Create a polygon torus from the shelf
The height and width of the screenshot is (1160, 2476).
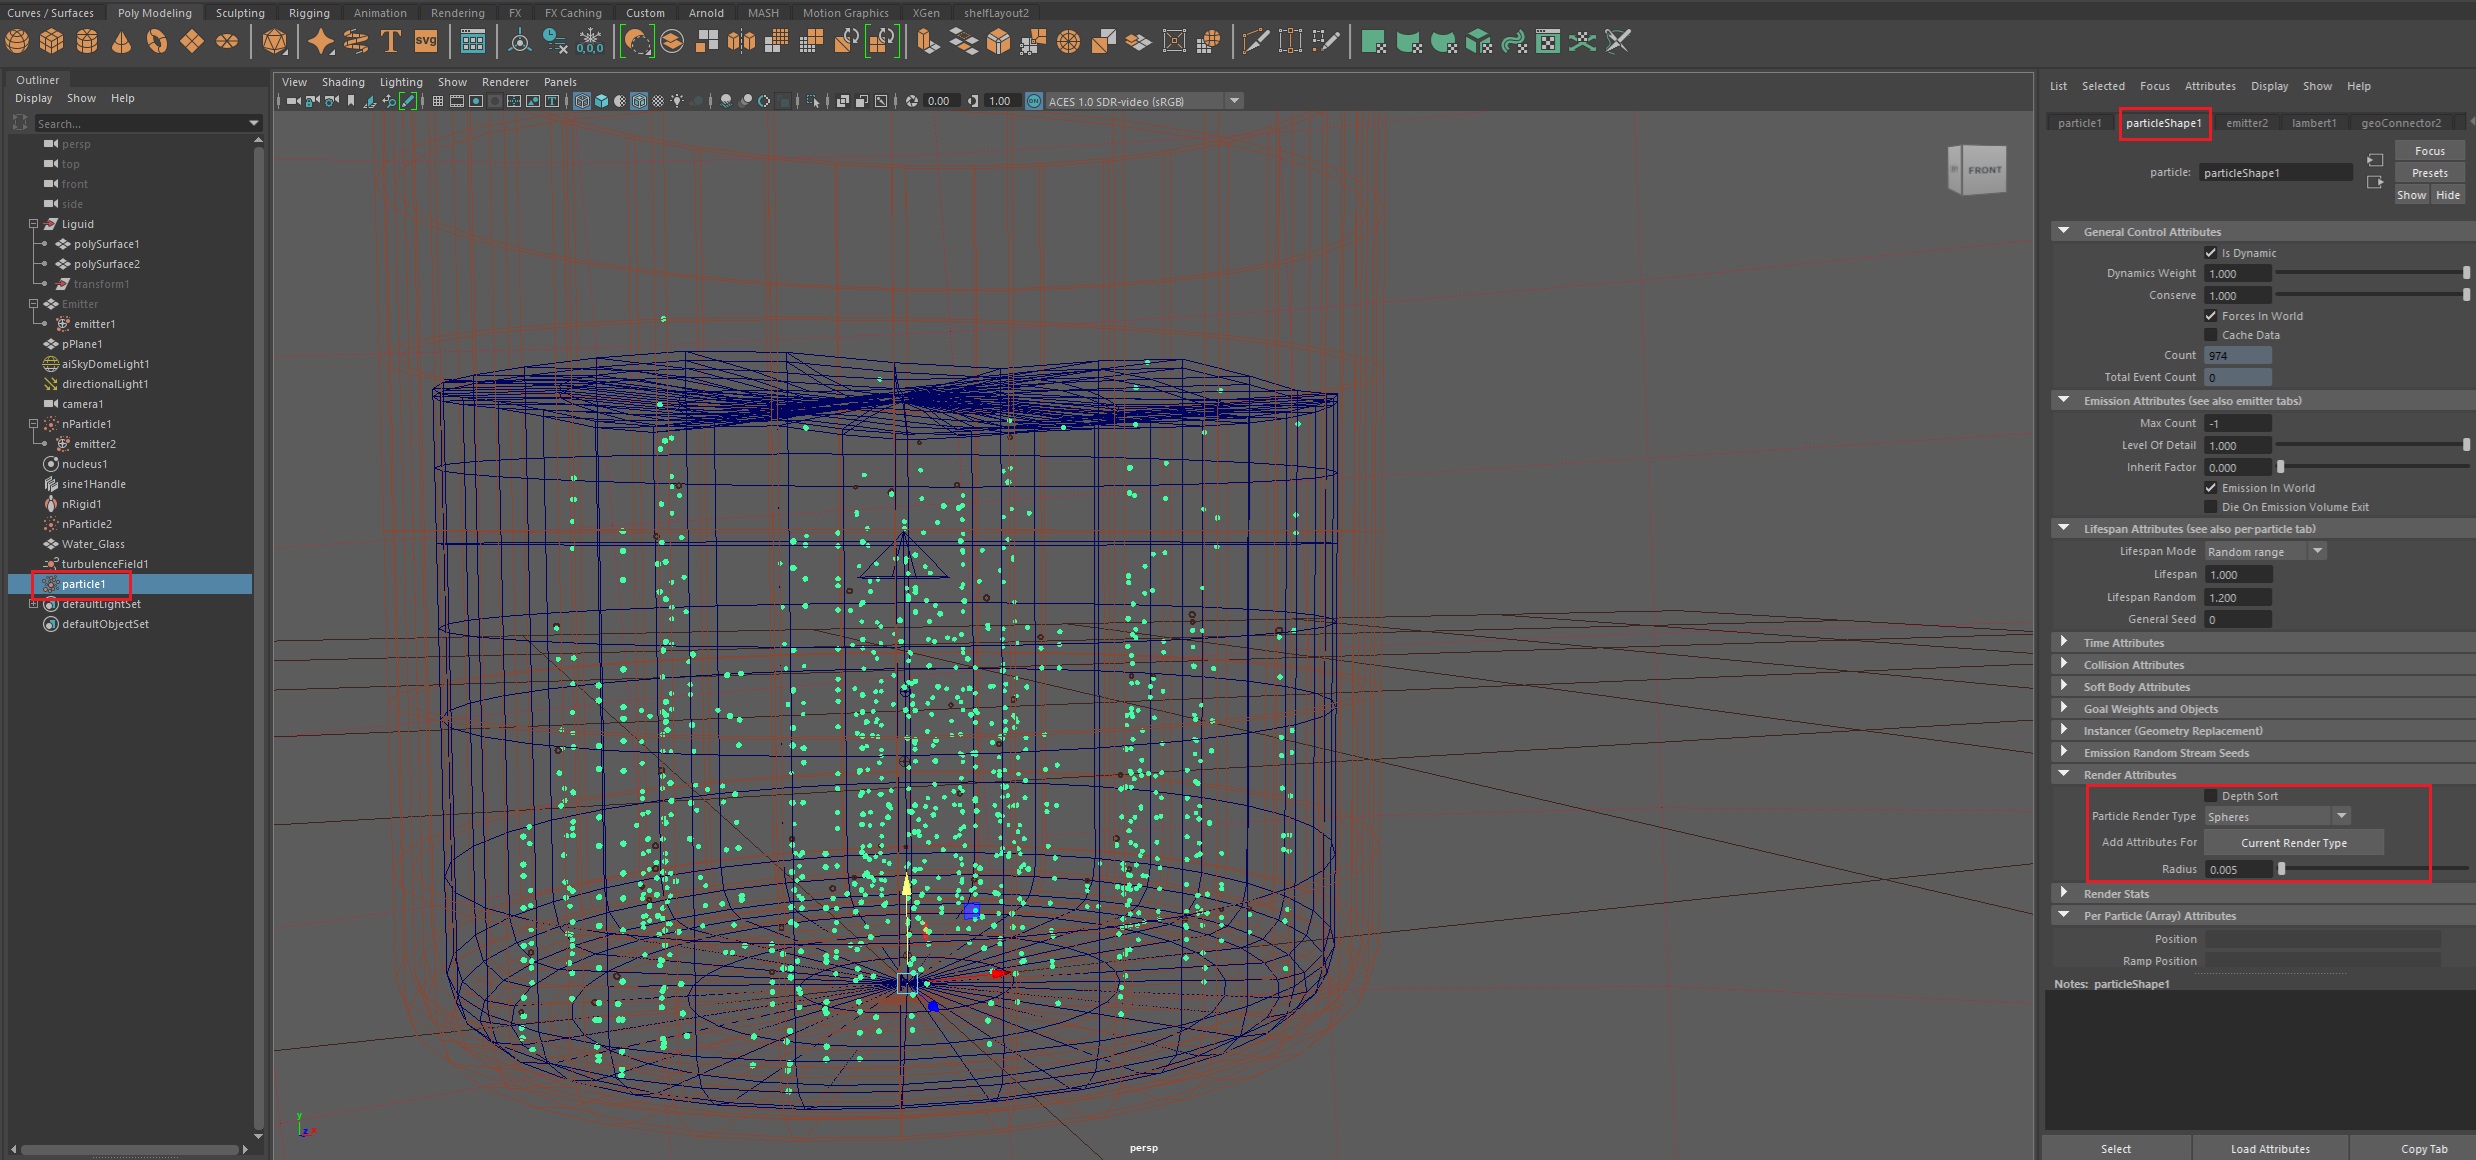tap(157, 41)
